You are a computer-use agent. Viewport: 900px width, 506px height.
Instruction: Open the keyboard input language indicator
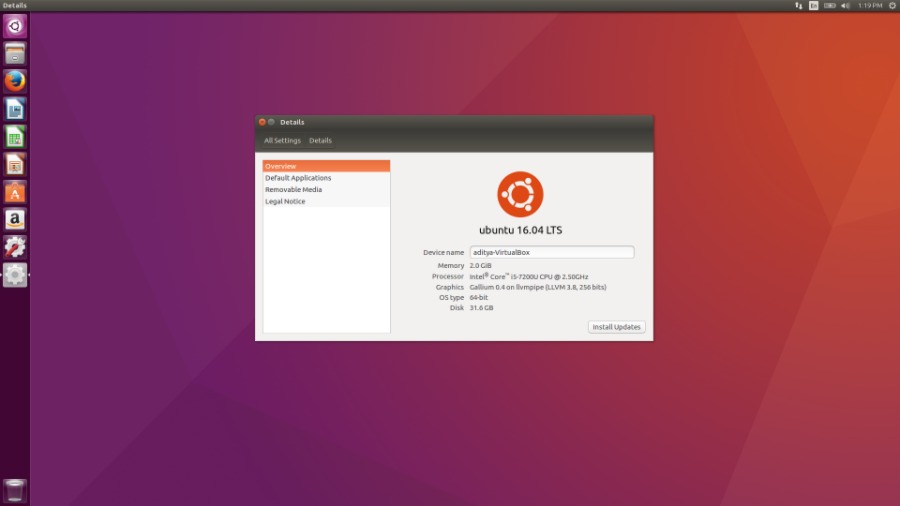814,6
